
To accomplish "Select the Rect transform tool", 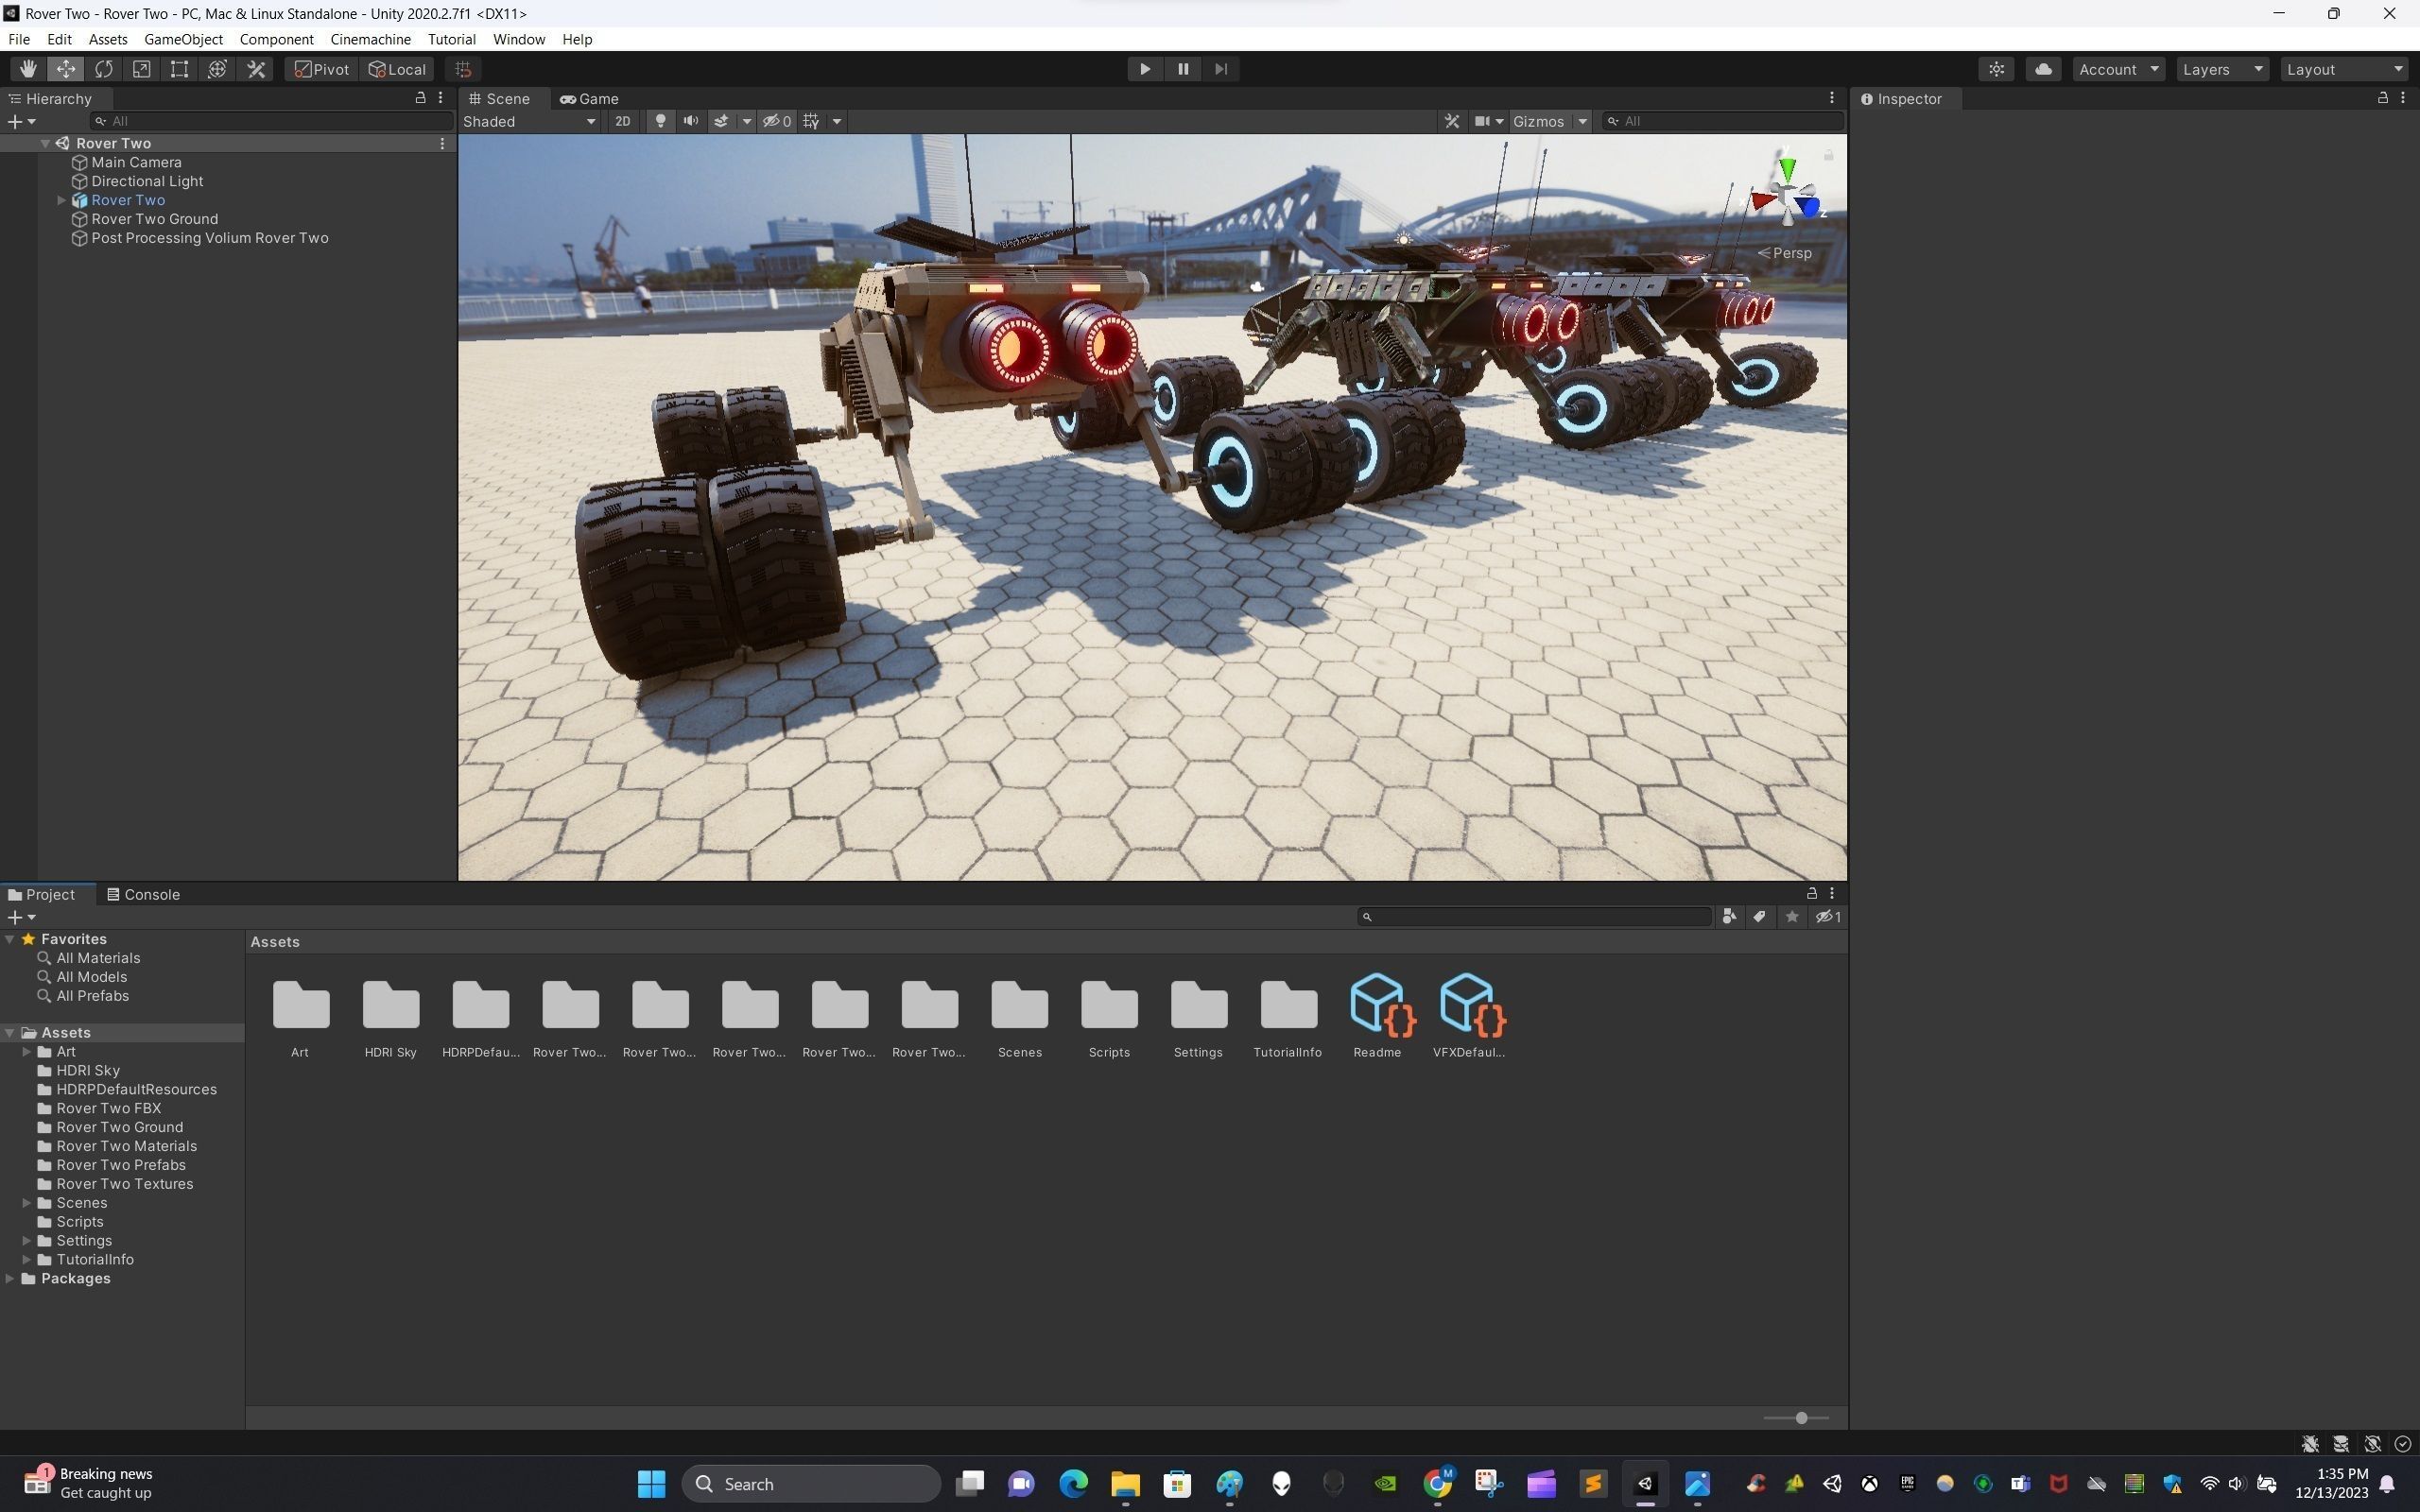I will pos(179,69).
